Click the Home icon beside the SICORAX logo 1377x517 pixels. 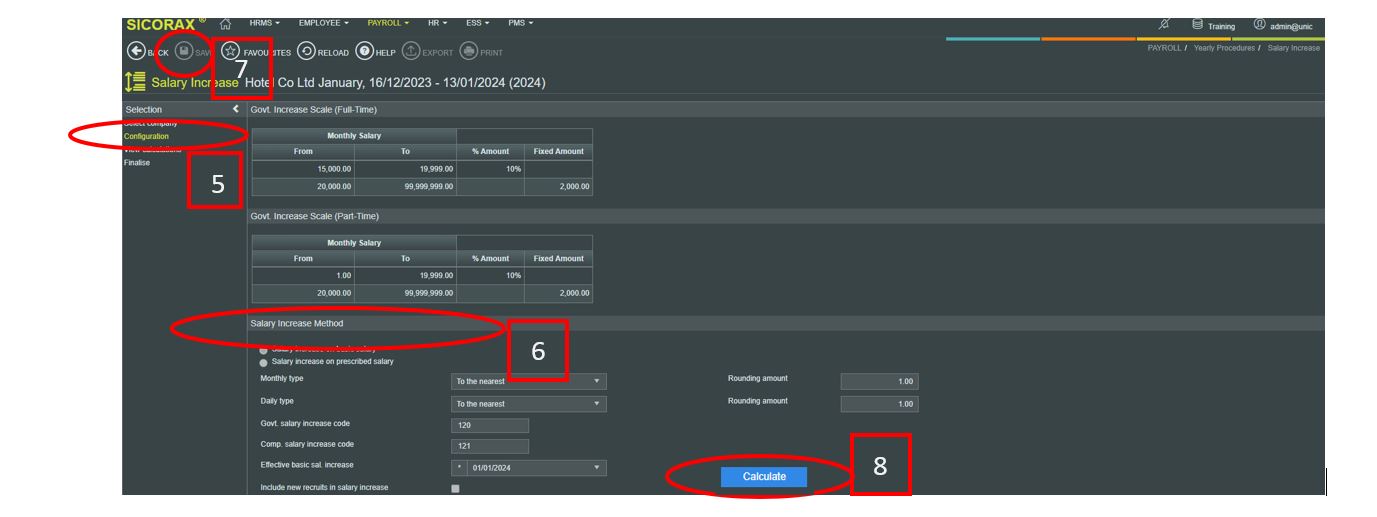[x=226, y=24]
